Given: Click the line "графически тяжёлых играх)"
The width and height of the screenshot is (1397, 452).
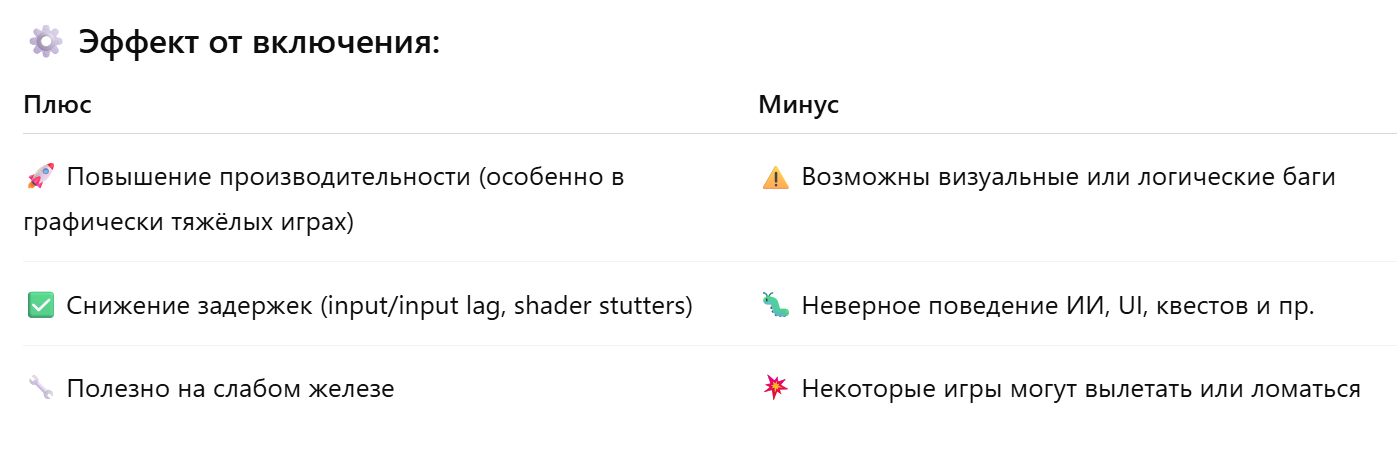Looking at the screenshot, I should (189, 221).
